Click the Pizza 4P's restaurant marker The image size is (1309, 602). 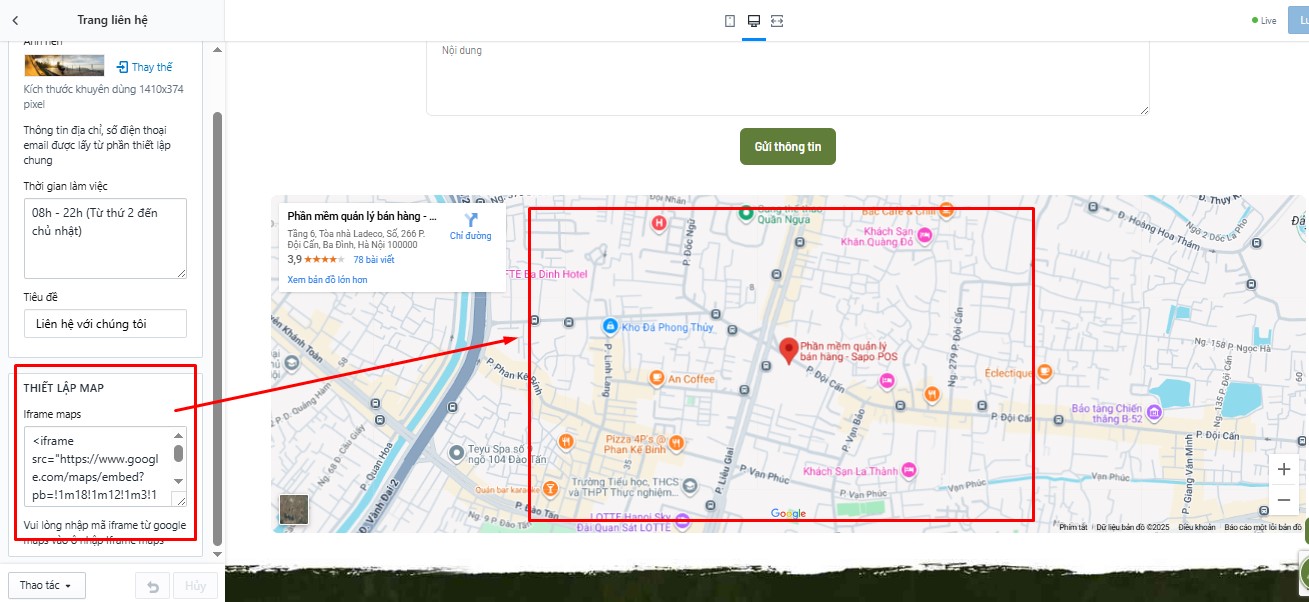pyautogui.click(x=677, y=441)
